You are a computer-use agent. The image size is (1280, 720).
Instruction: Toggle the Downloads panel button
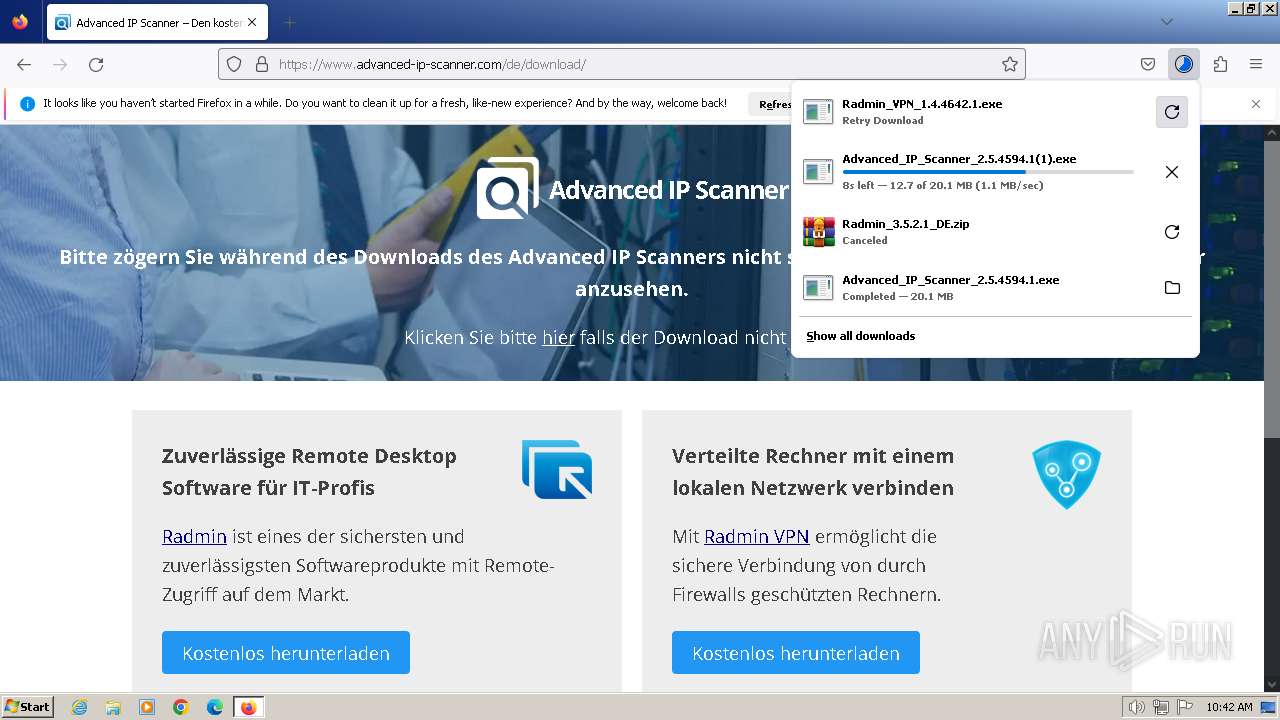pyautogui.click(x=1184, y=64)
